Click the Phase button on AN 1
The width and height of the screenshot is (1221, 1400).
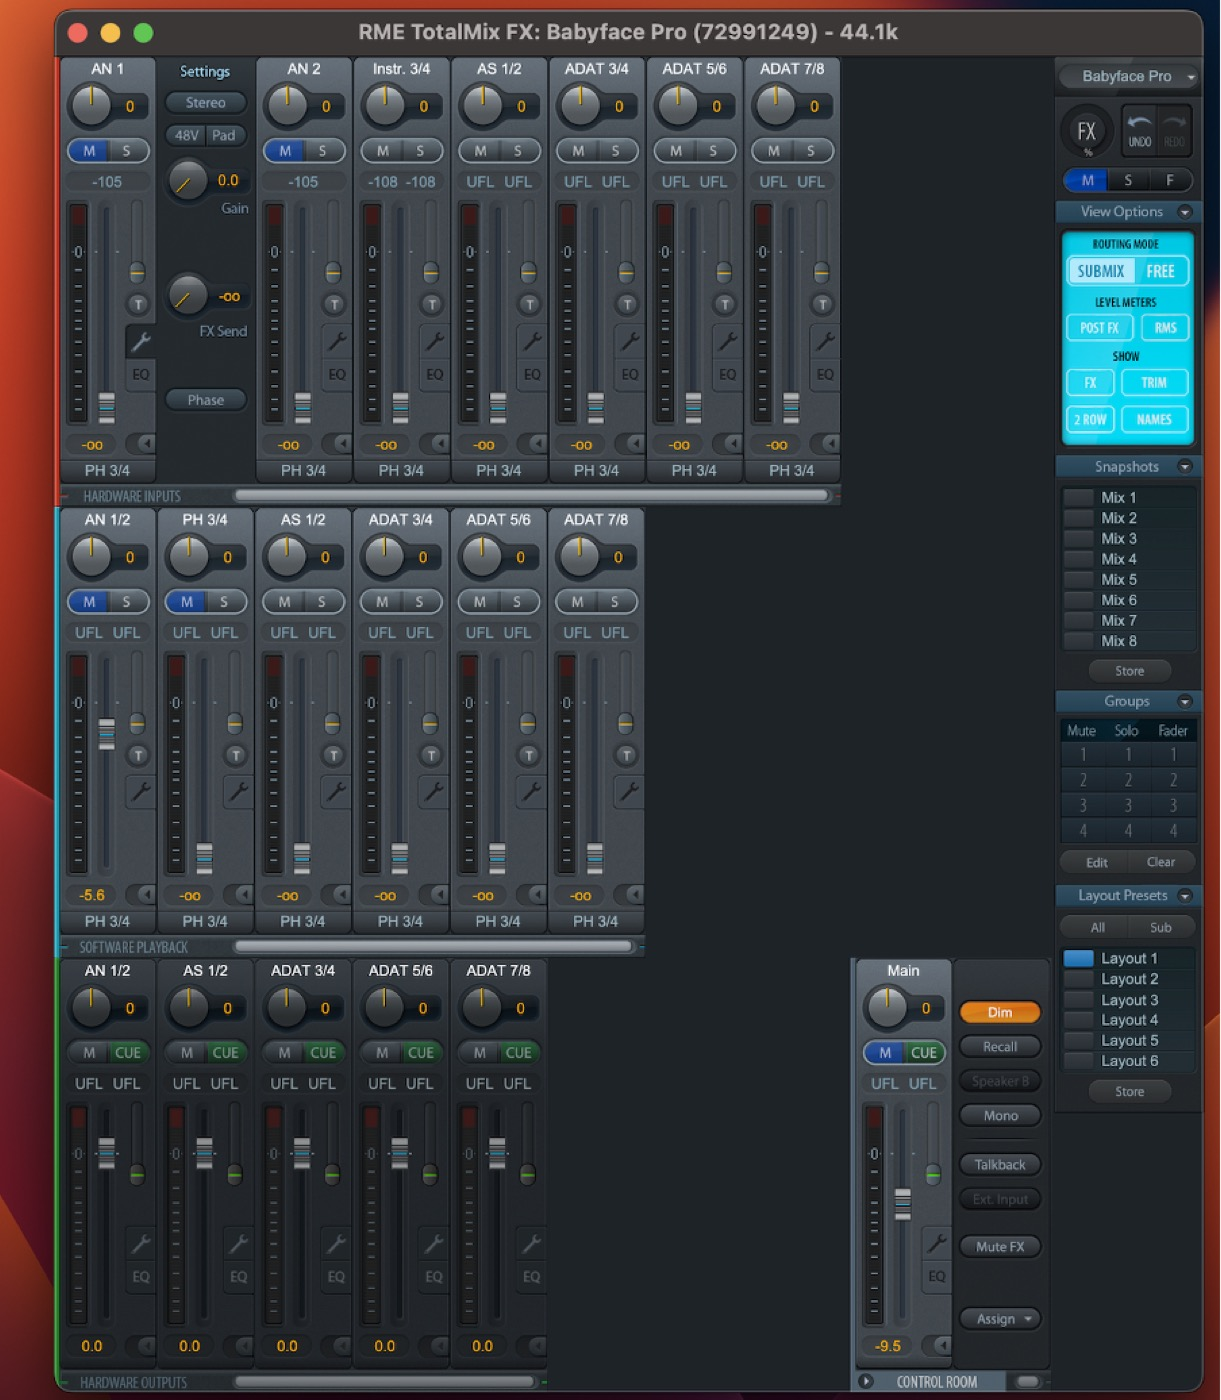[206, 400]
